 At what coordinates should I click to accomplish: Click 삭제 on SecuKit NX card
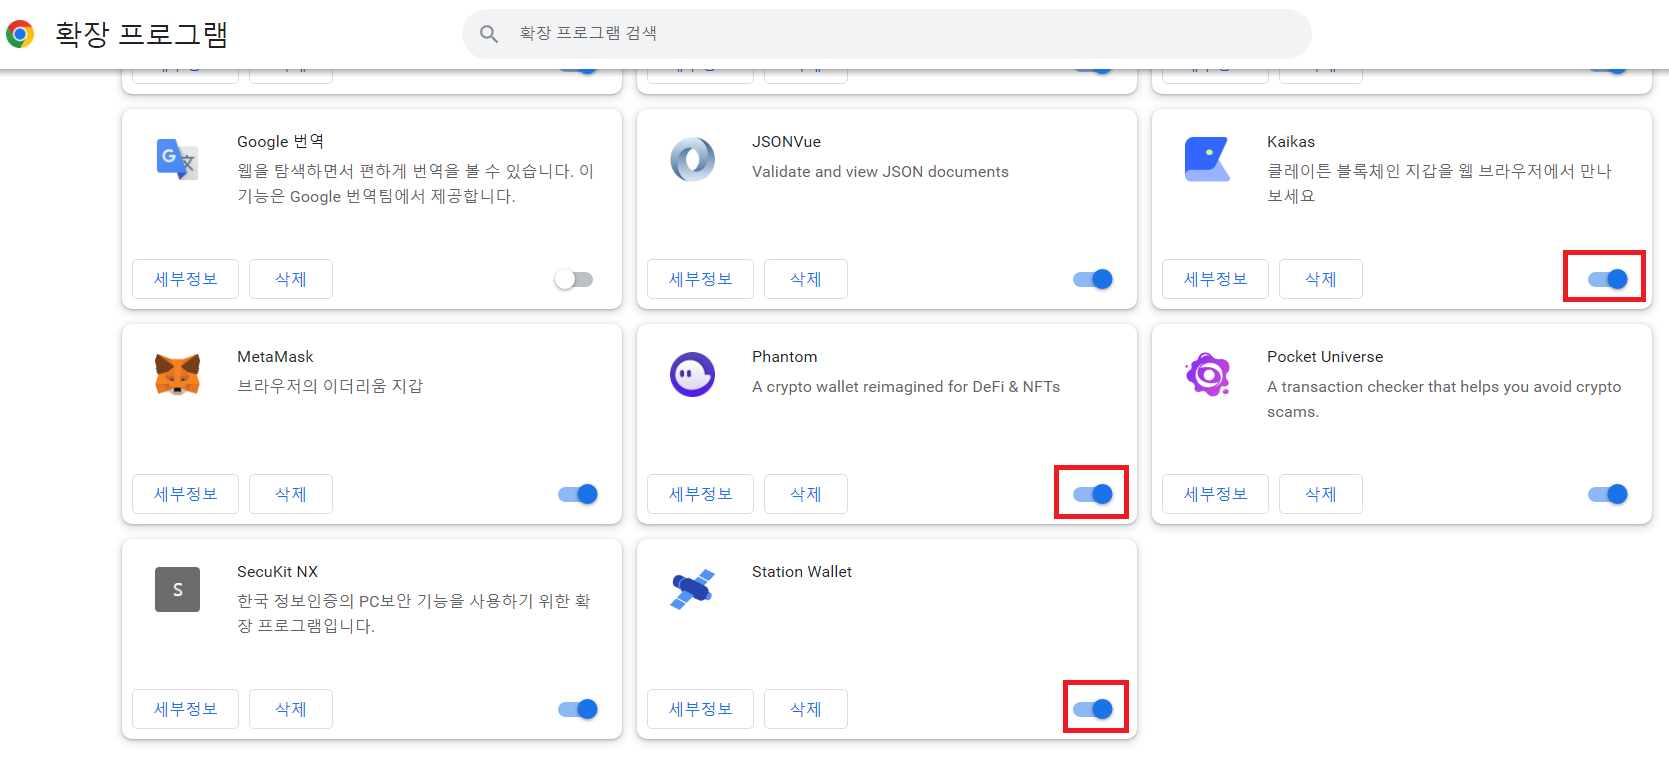tap(291, 709)
